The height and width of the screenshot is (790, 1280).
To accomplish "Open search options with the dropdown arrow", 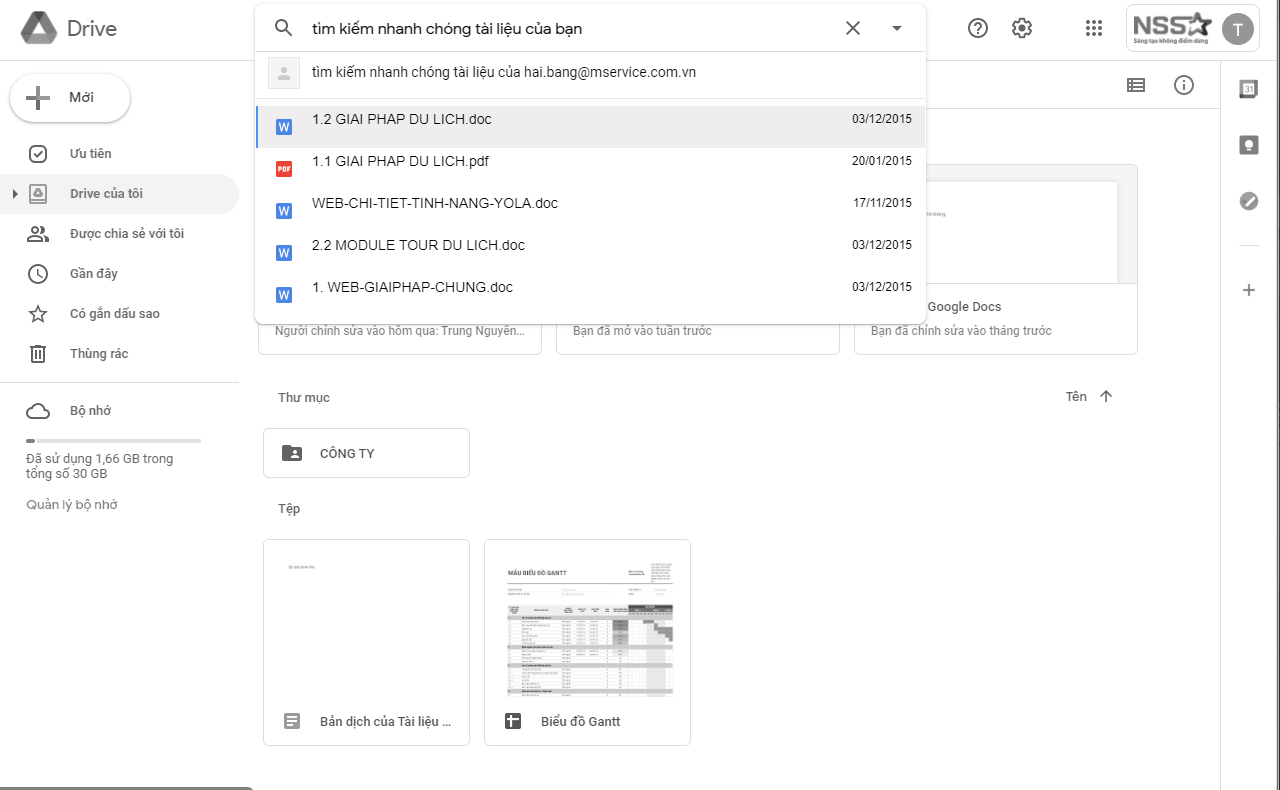I will (x=897, y=28).
